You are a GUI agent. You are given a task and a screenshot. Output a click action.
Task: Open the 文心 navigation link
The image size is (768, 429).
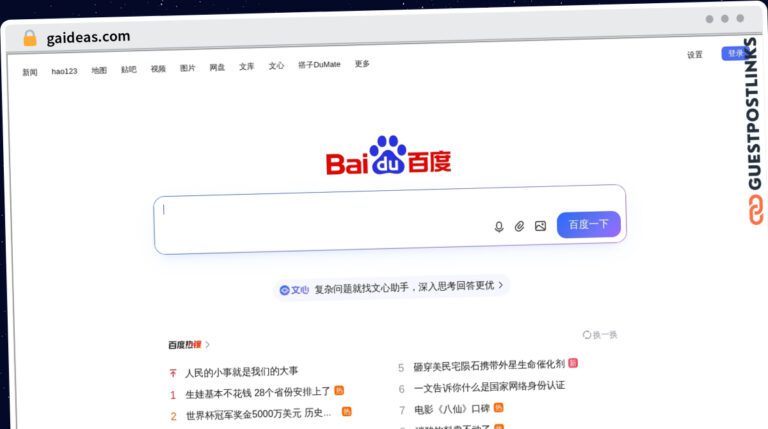tap(276, 66)
